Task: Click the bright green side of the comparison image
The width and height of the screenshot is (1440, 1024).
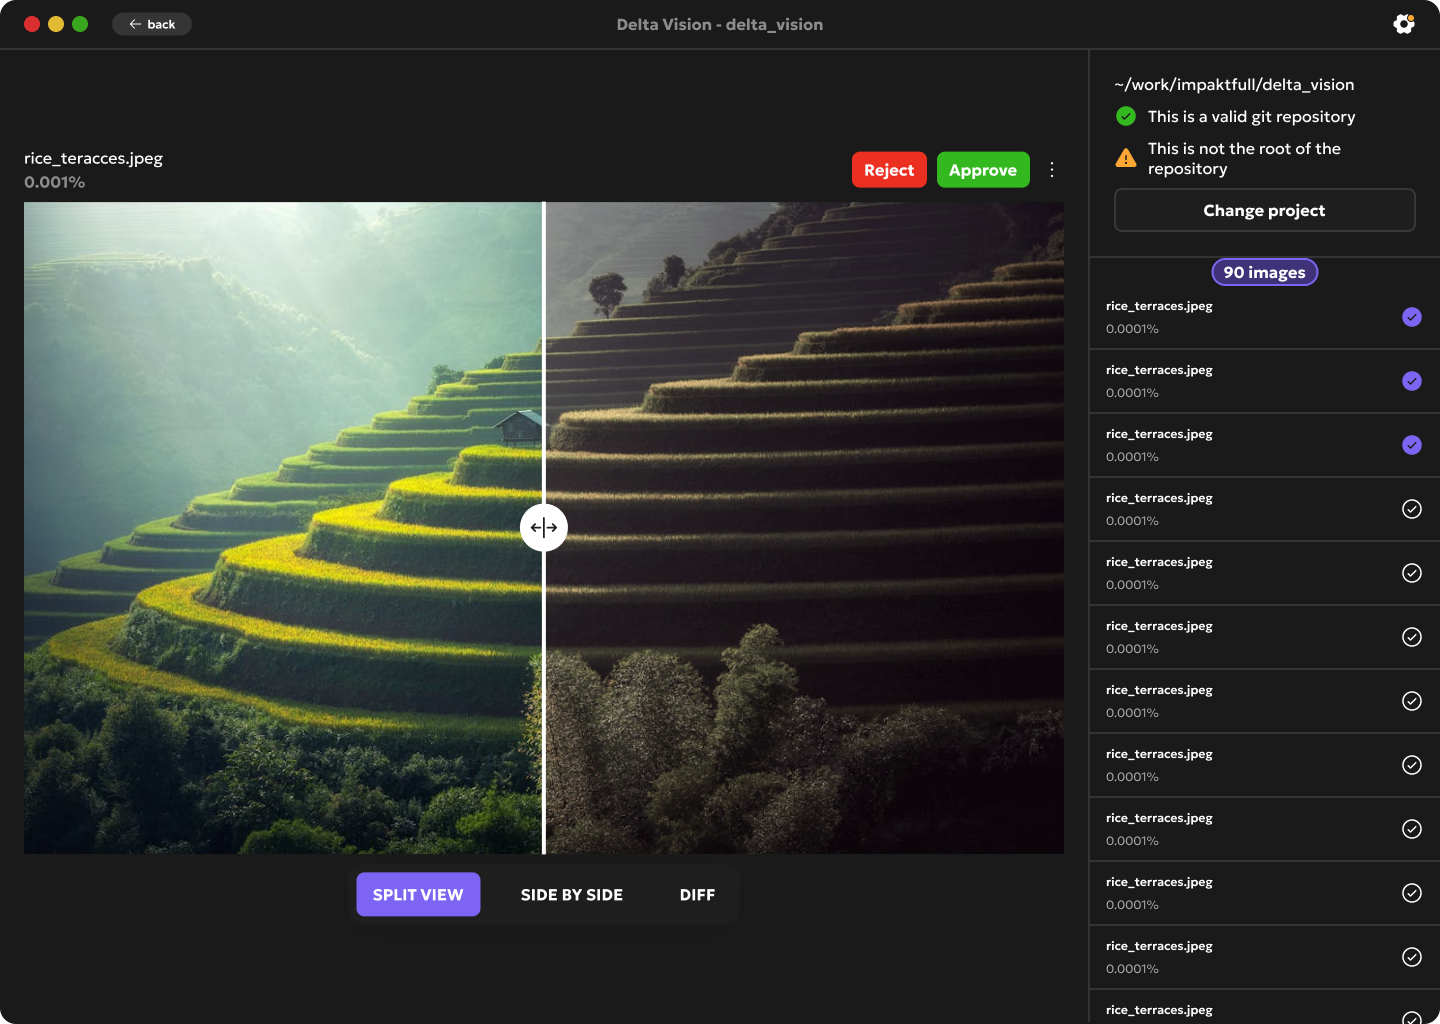Action: (283, 528)
